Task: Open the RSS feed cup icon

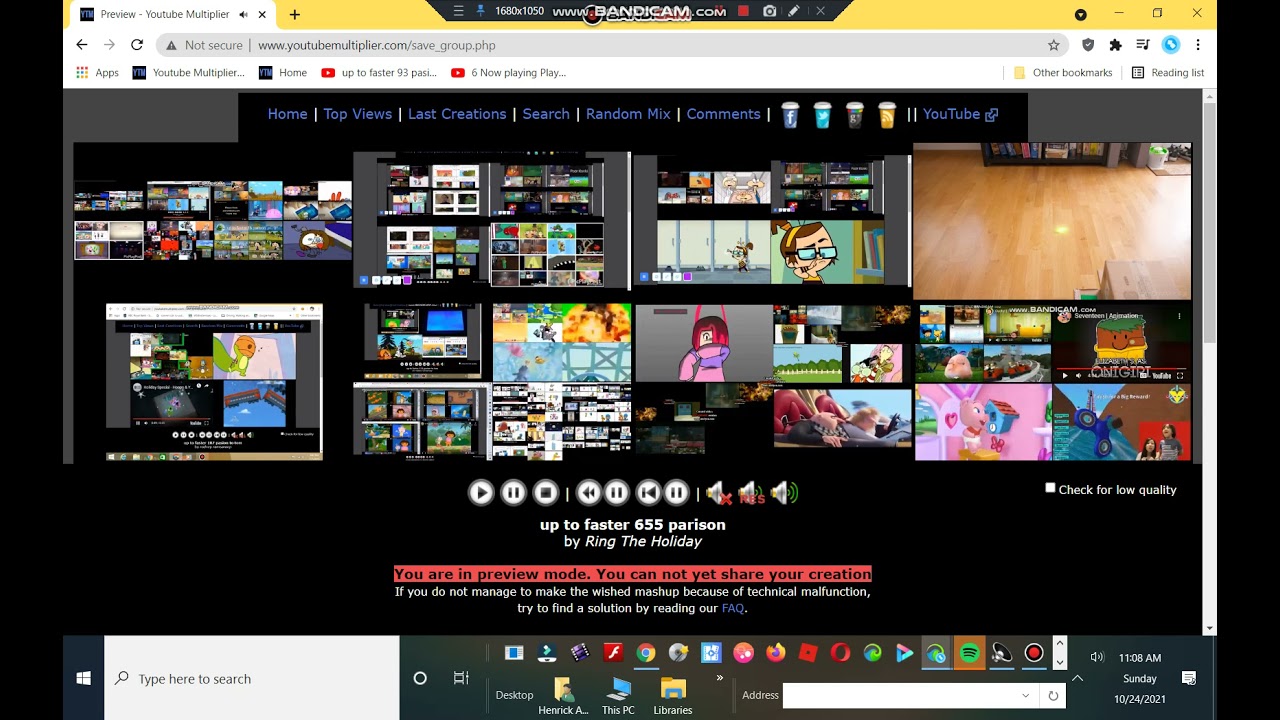Action: point(887,115)
